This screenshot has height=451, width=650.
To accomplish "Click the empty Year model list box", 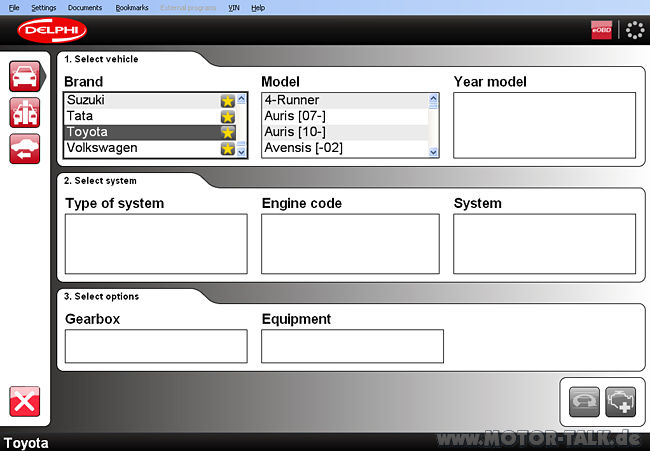I will click(544, 125).
